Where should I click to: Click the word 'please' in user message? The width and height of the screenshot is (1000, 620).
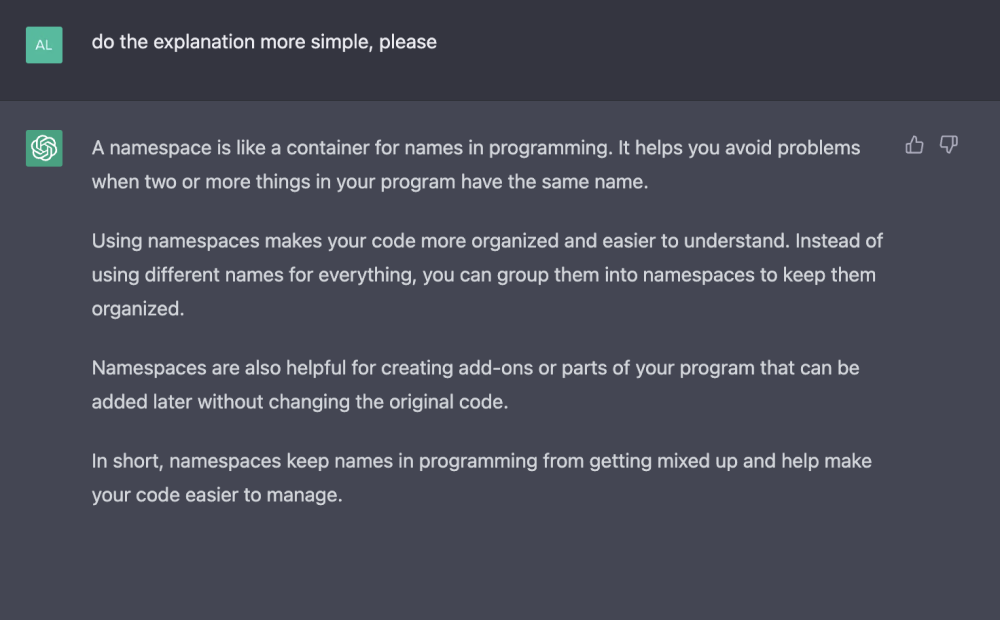(x=408, y=42)
